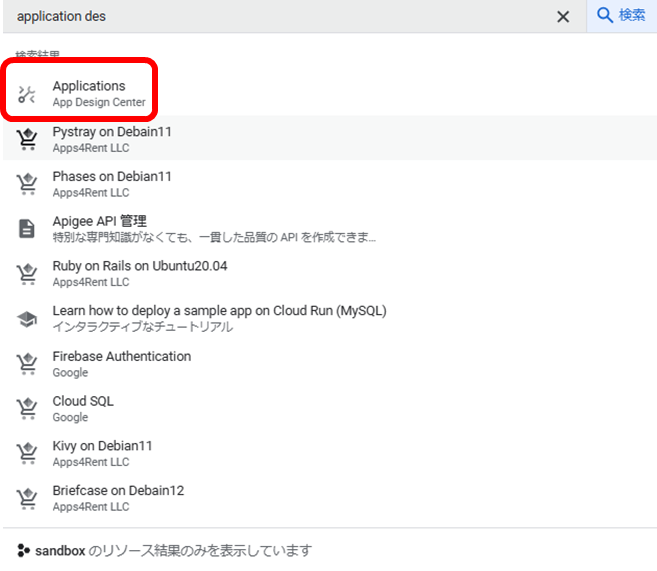Screen dimensions: 657x571
Task: Select Cloud SQL result
Action: (330, 408)
